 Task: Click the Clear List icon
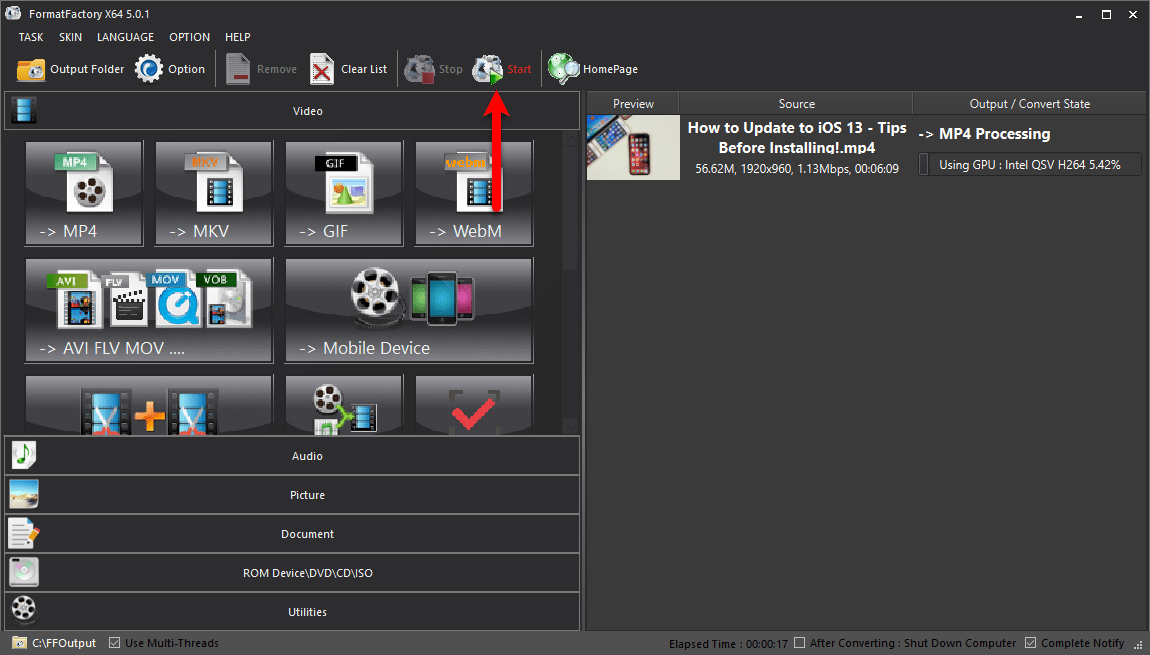322,69
